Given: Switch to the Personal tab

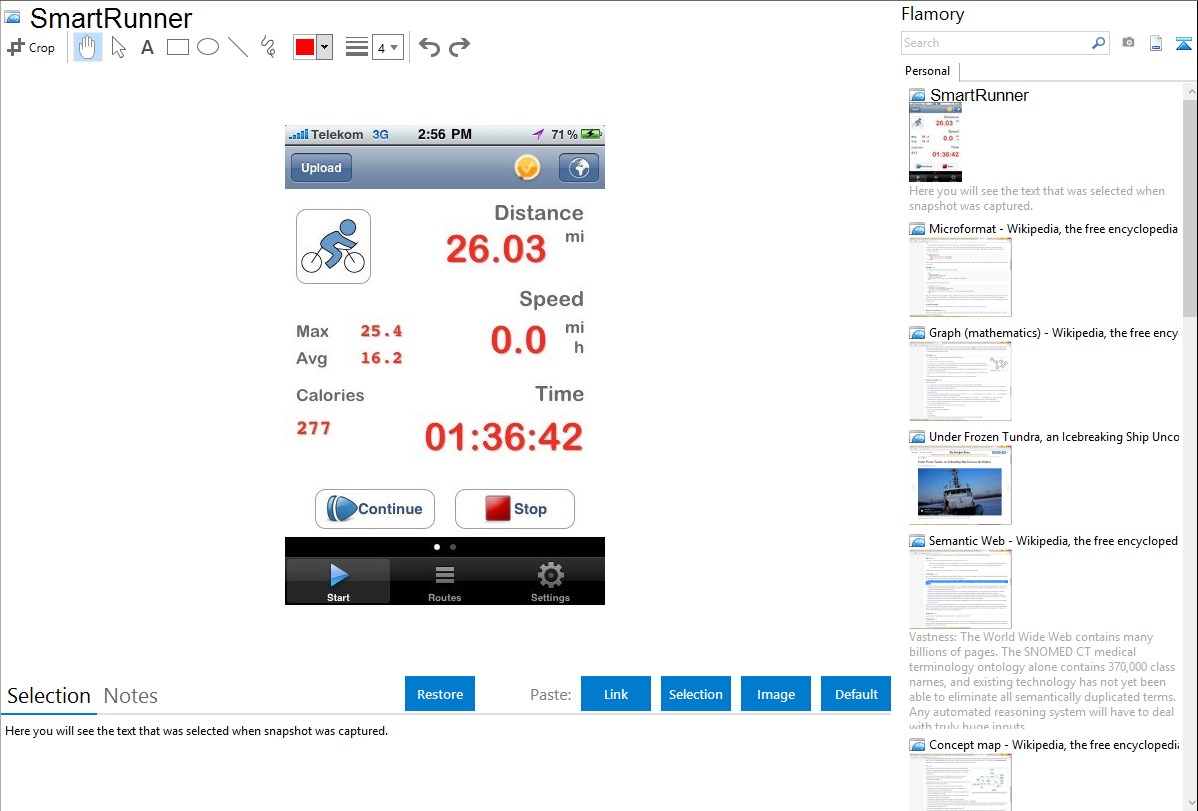Looking at the screenshot, I should pos(928,71).
